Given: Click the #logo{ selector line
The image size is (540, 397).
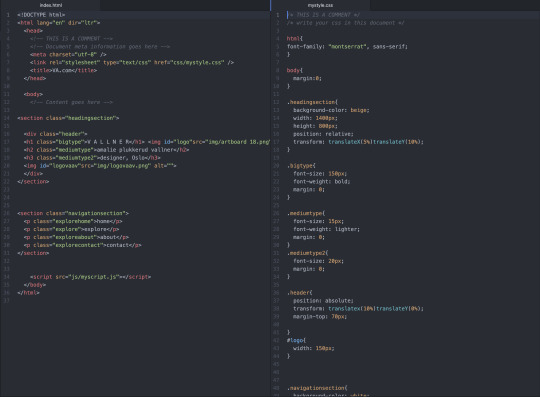Looking at the screenshot, I should (x=296, y=340).
